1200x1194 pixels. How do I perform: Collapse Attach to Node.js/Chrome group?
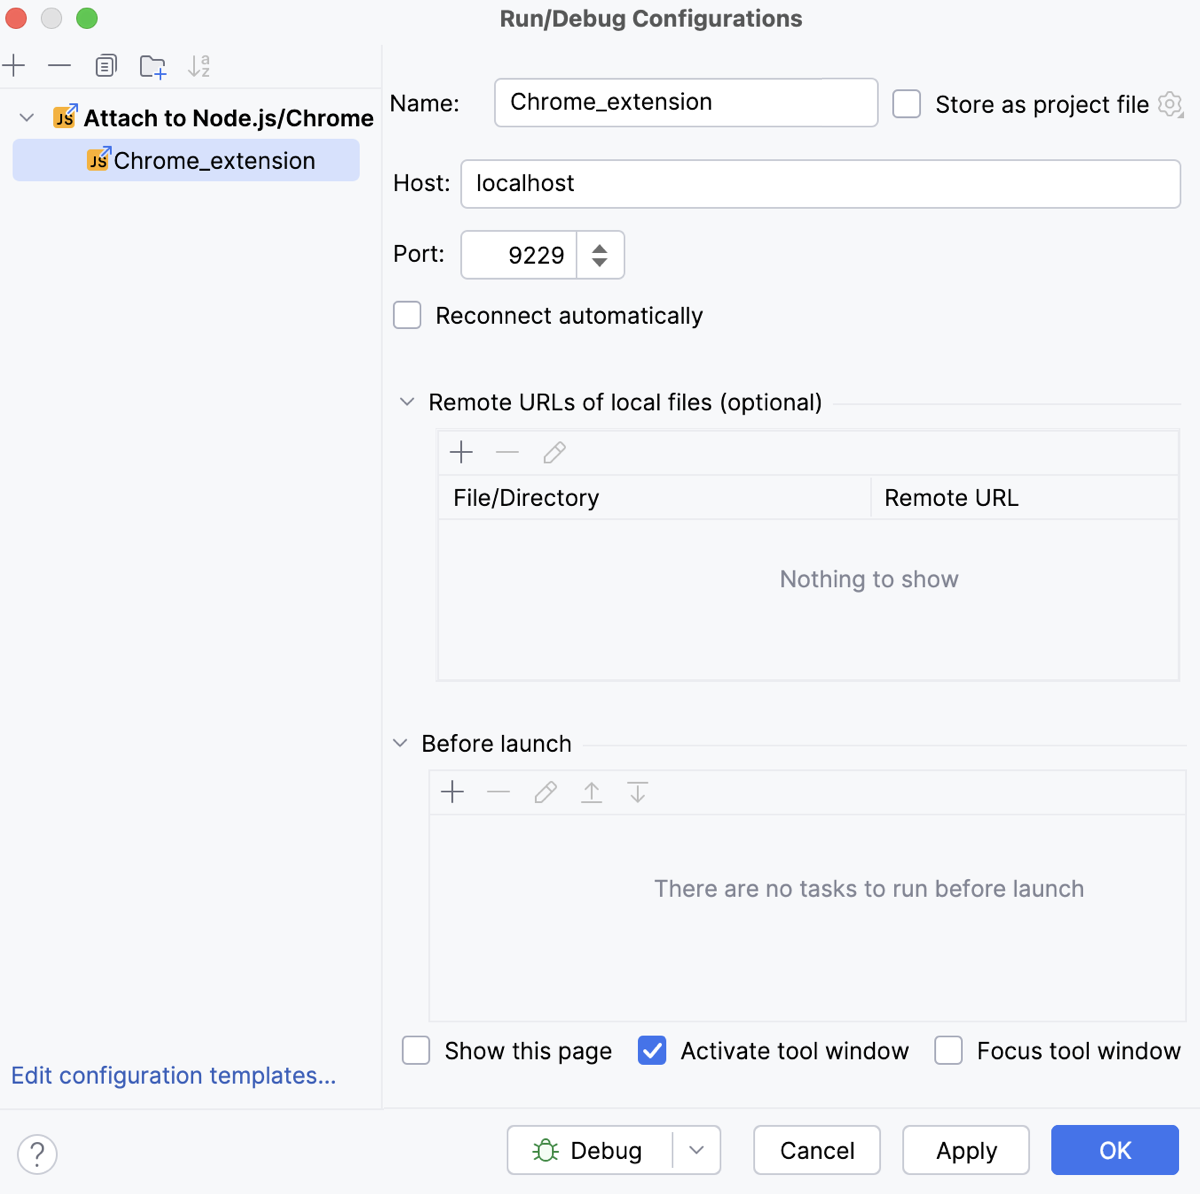click(26, 117)
